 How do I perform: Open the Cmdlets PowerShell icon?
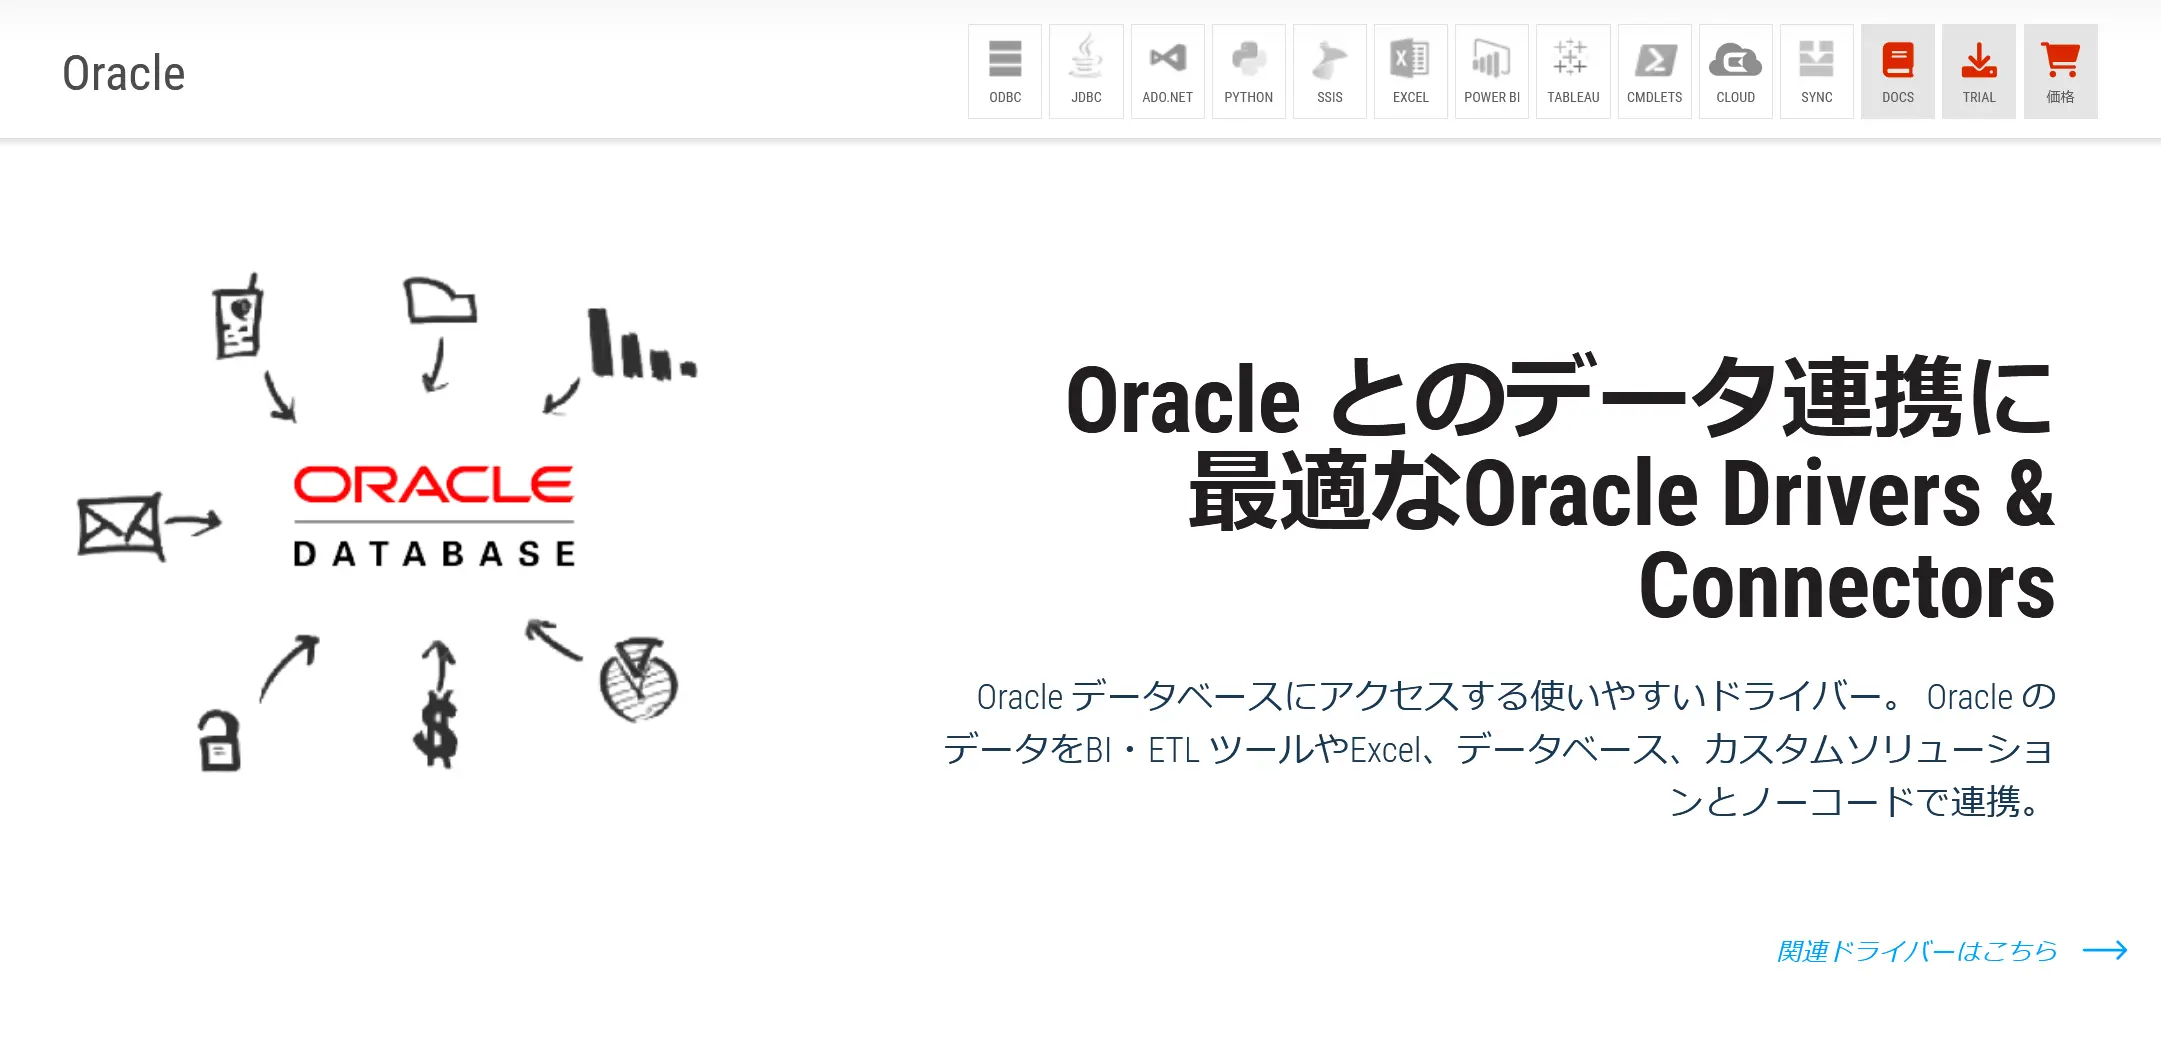tap(1655, 72)
